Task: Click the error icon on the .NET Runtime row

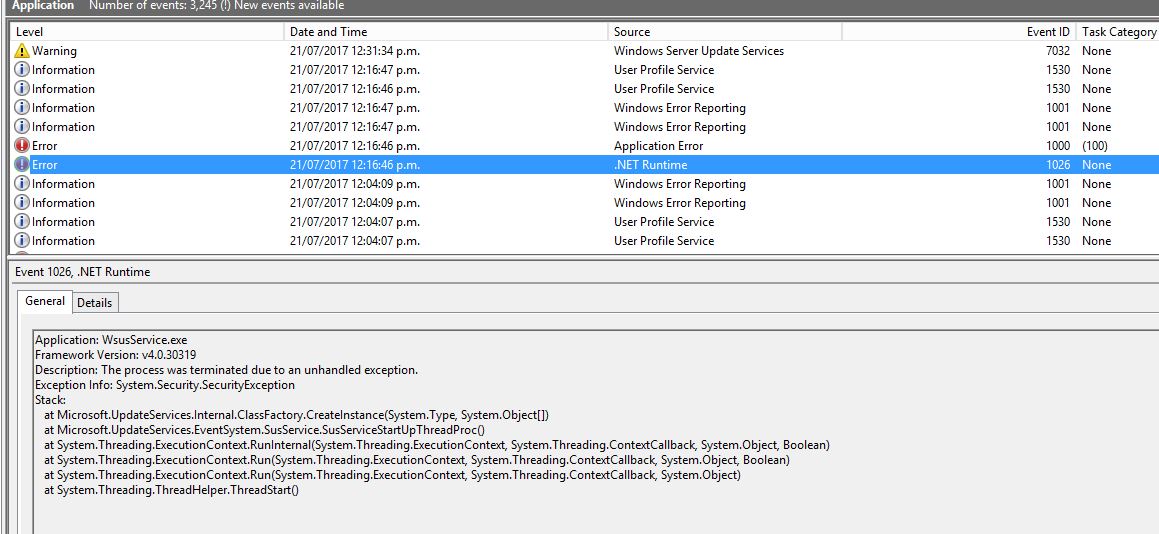Action: 22,165
